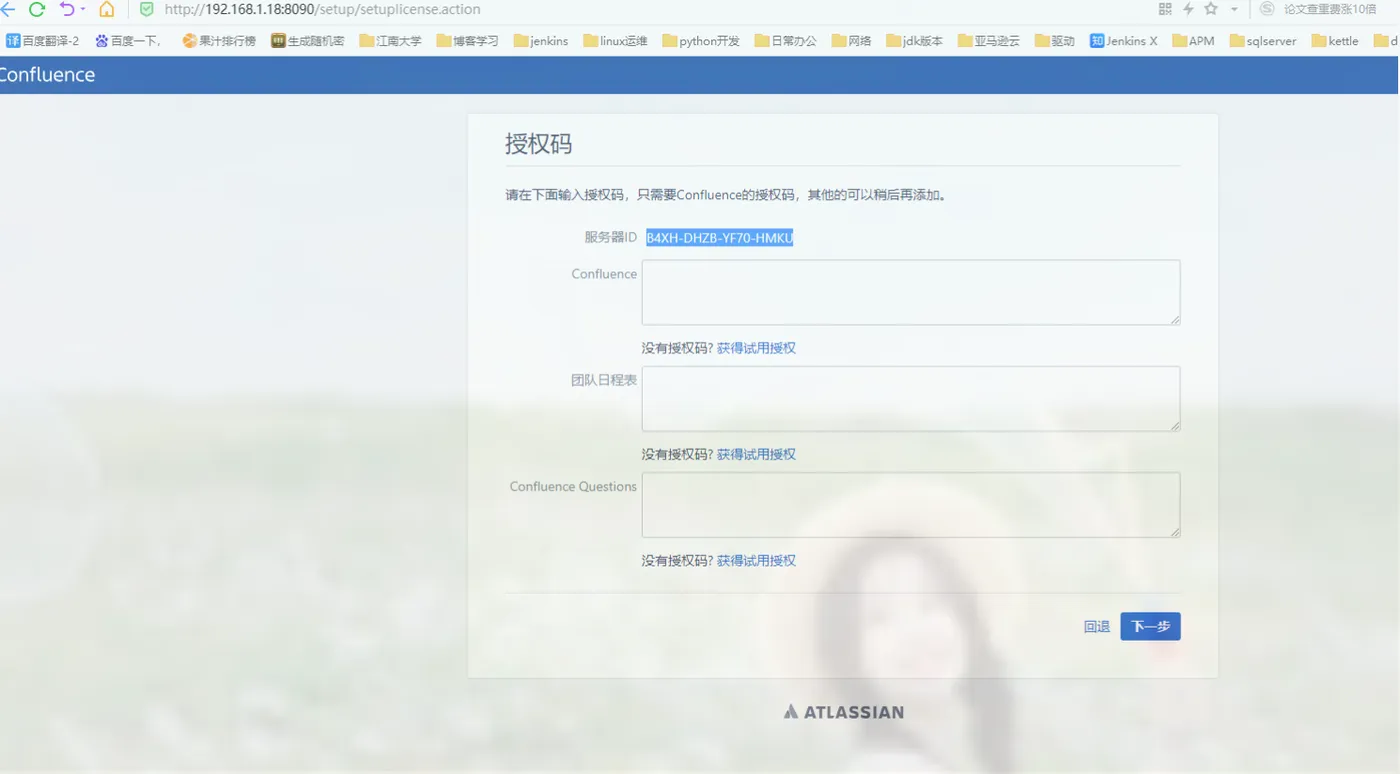Click the Confluence license text area
This screenshot has height=774, width=1400.
911,292
